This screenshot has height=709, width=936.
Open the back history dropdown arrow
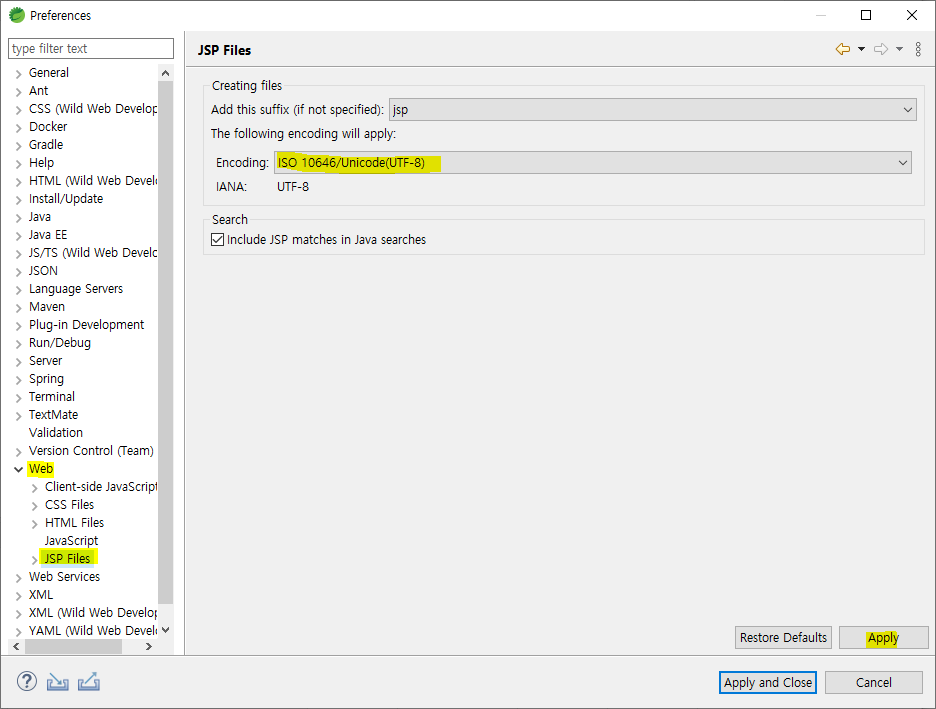pos(861,49)
